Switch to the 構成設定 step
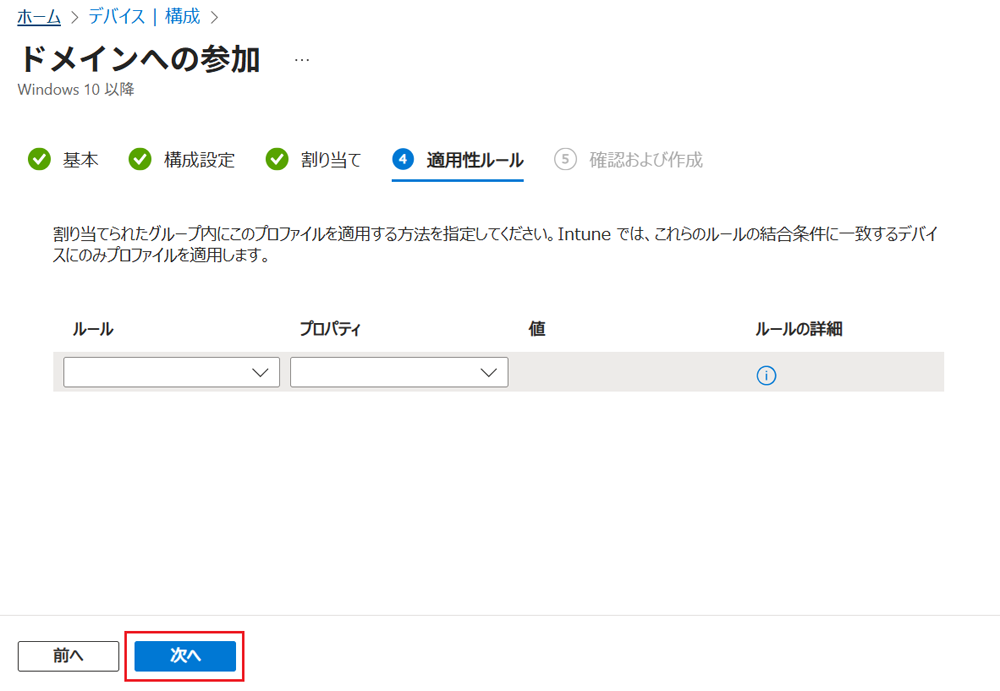Image resolution: width=1000 pixels, height=691 pixels. tap(199, 160)
